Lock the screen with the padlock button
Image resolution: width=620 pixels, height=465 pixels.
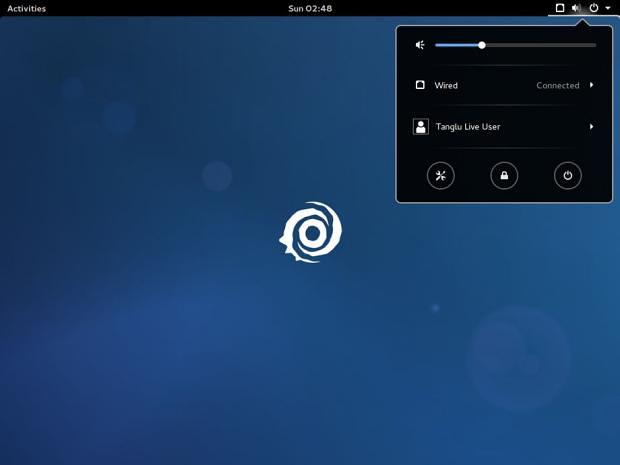click(504, 176)
